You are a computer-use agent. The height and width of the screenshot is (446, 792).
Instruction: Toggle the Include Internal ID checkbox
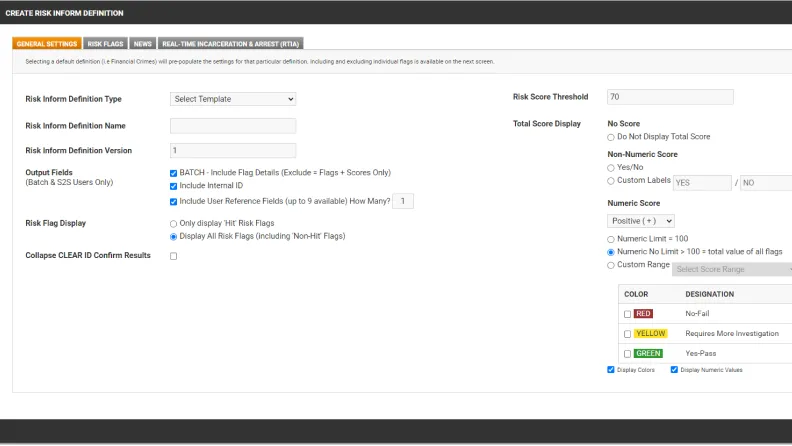pos(174,186)
